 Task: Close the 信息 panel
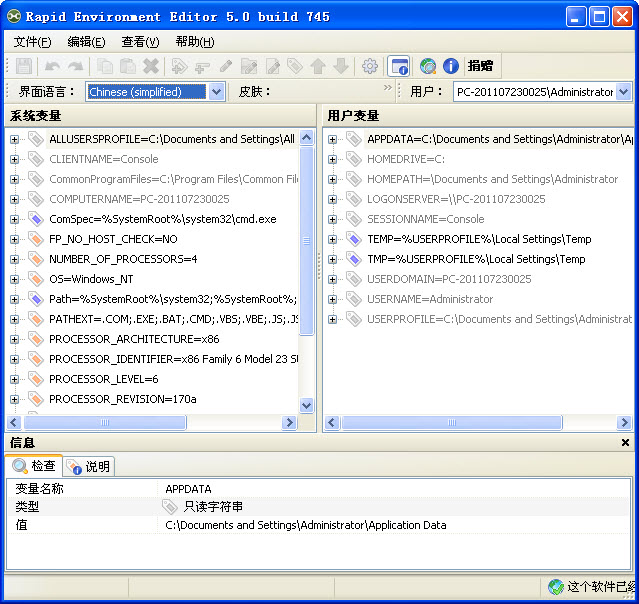coord(625,443)
